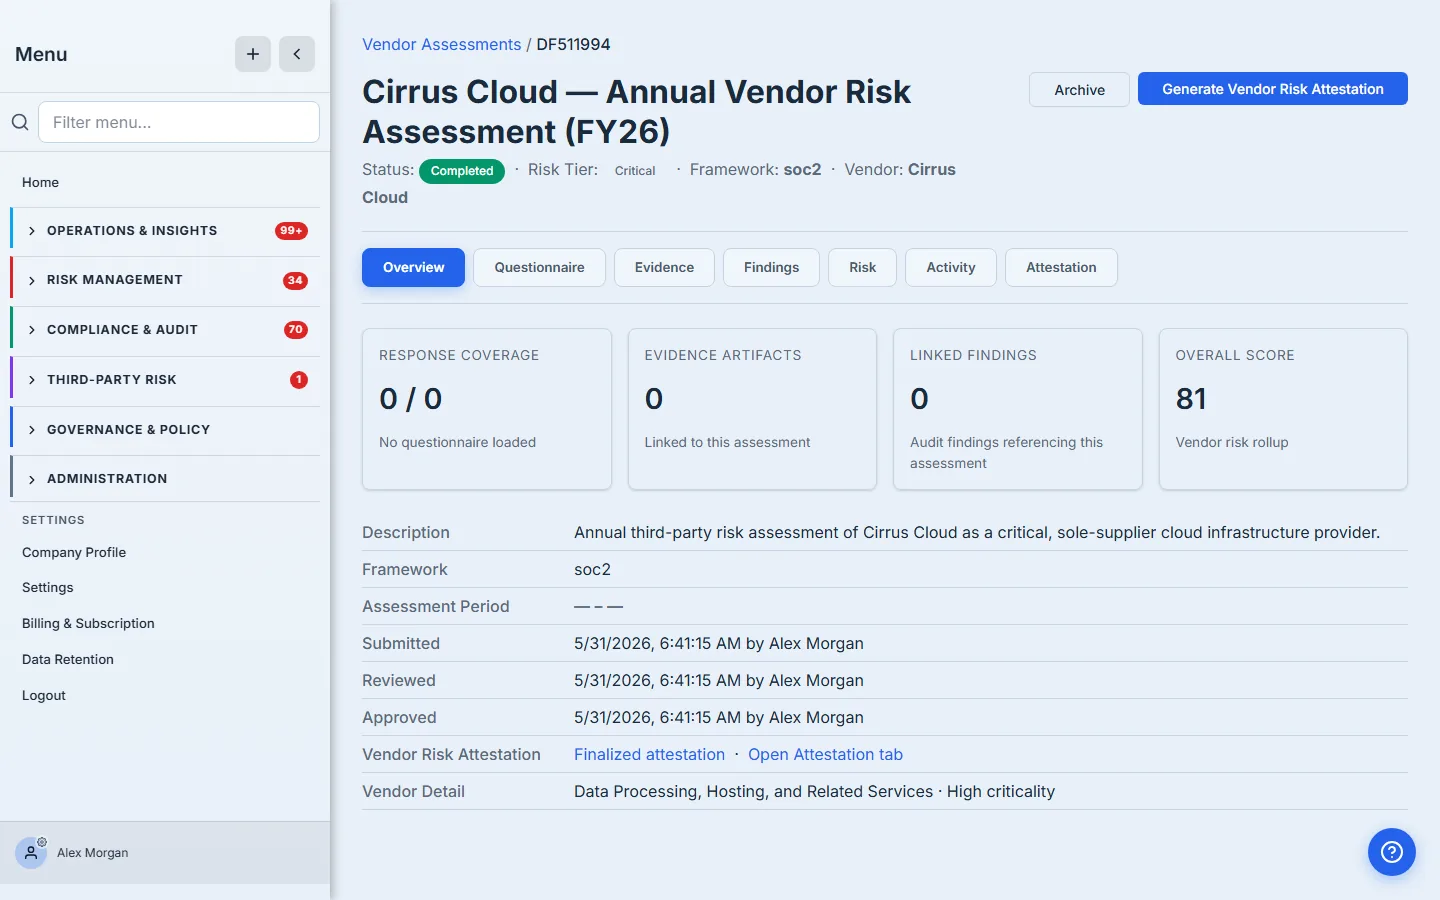Image resolution: width=1440 pixels, height=900 pixels.
Task: Click the 34 badge on Risk Management
Action: click(295, 280)
